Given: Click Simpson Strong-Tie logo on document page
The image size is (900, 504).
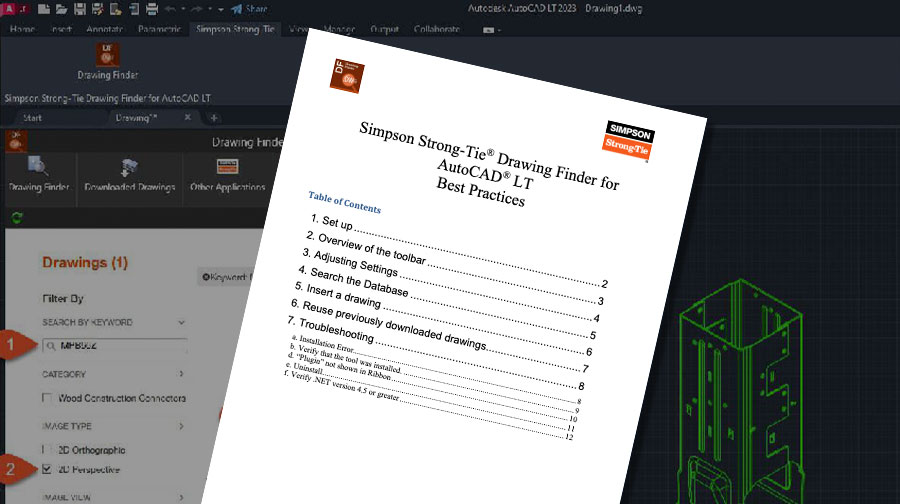Looking at the screenshot, I should coord(629,141).
